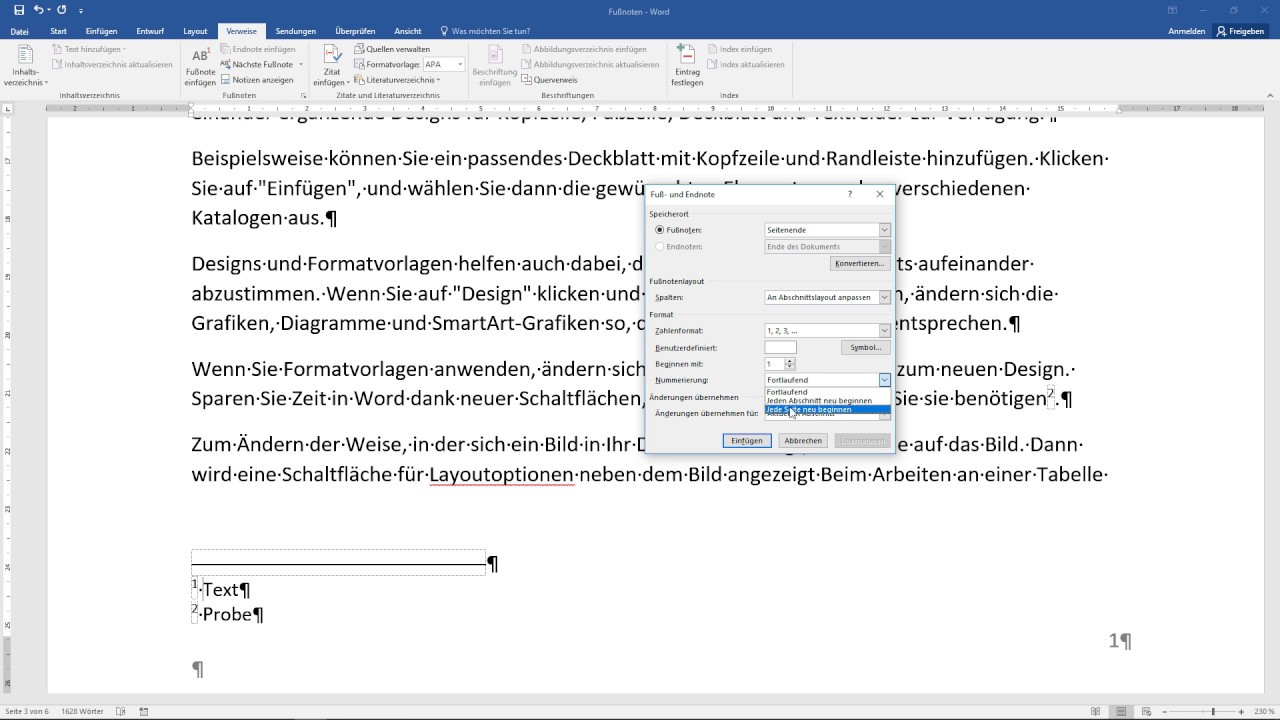Insert a Querverweis
1280x720 pixels.
coord(549,80)
